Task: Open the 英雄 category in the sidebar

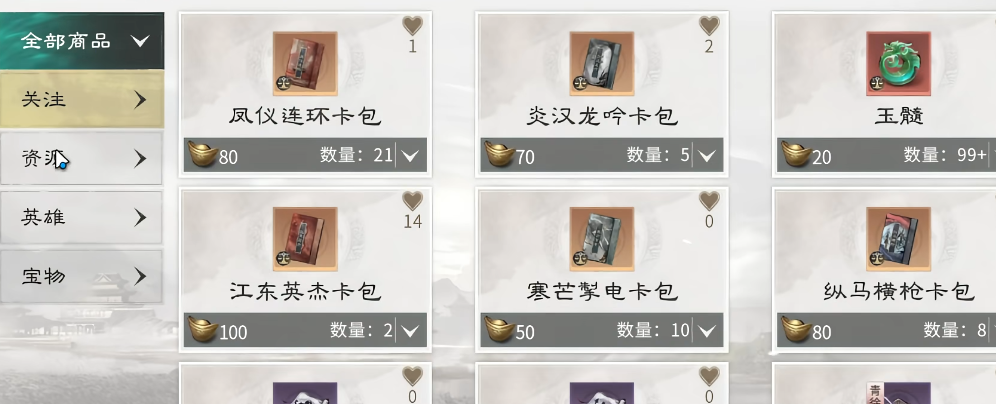Action: [x=81, y=217]
